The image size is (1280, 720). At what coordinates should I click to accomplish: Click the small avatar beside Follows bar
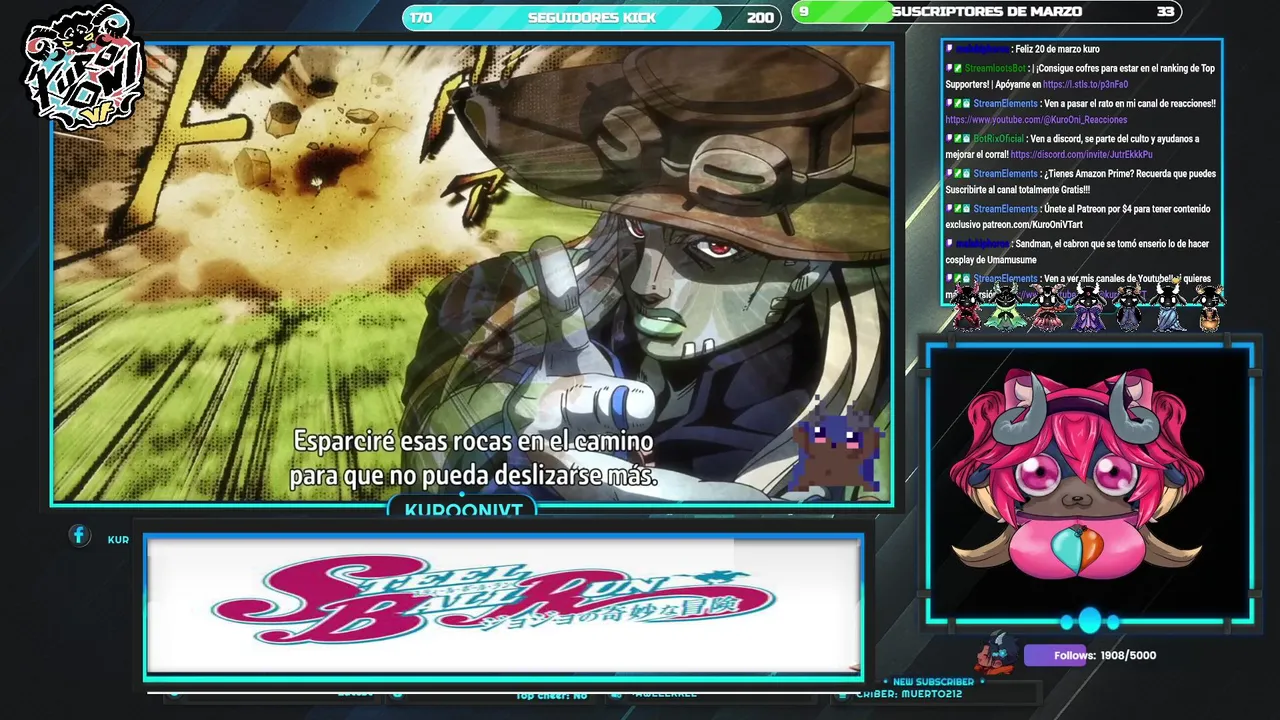click(x=997, y=653)
